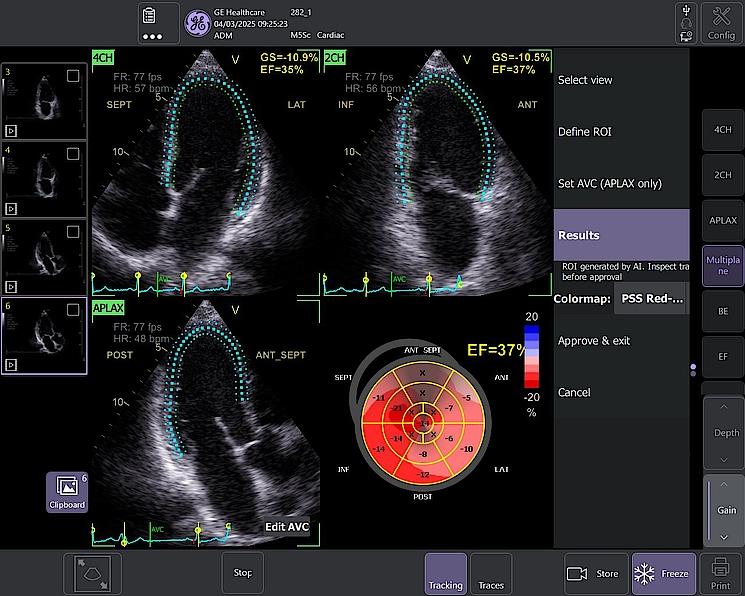745x596 pixels.
Task: Click the Store camera button
Action: [x=594, y=574]
